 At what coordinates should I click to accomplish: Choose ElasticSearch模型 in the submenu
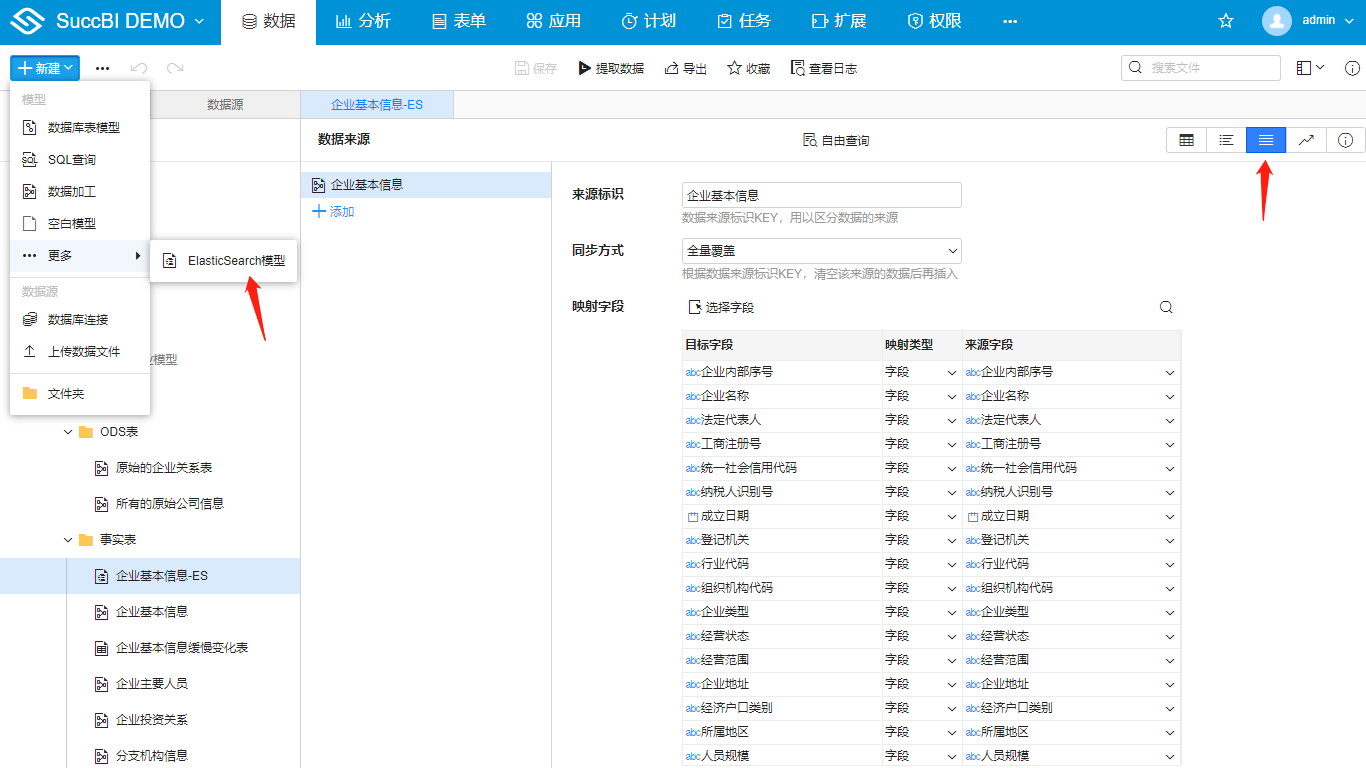224,260
